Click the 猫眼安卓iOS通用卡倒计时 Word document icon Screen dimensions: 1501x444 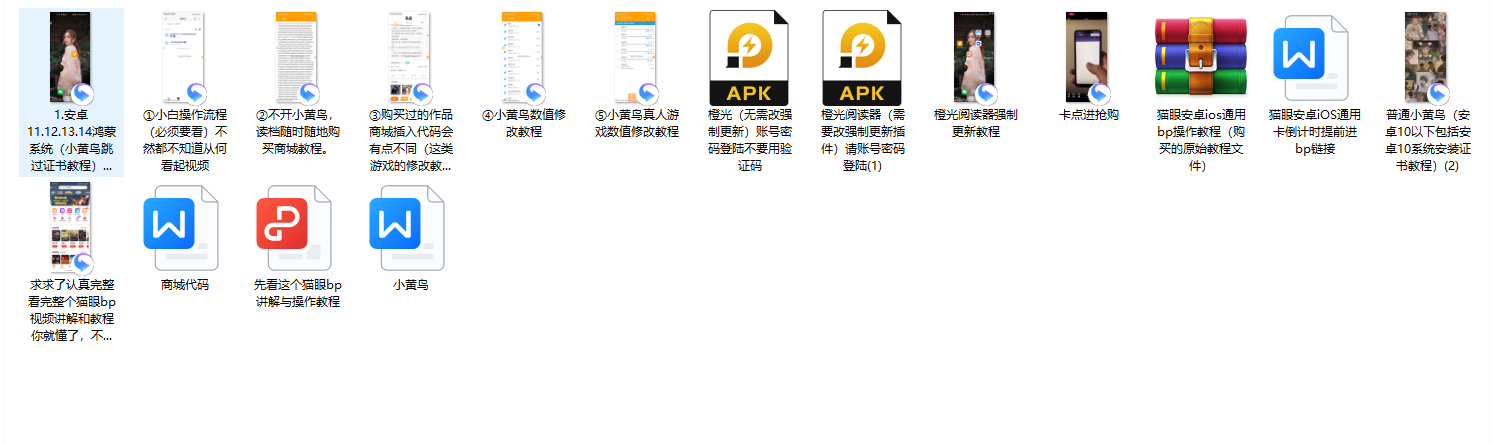click(x=1314, y=57)
